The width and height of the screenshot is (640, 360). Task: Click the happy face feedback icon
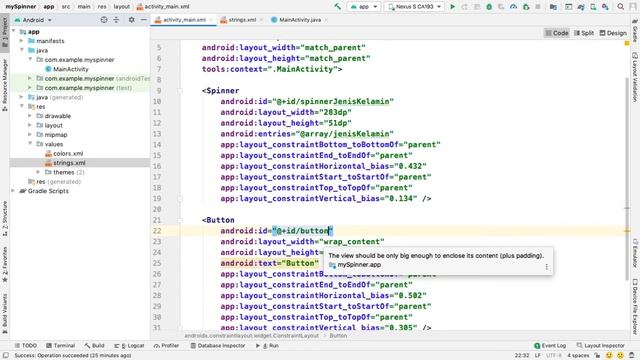(609, 356)
